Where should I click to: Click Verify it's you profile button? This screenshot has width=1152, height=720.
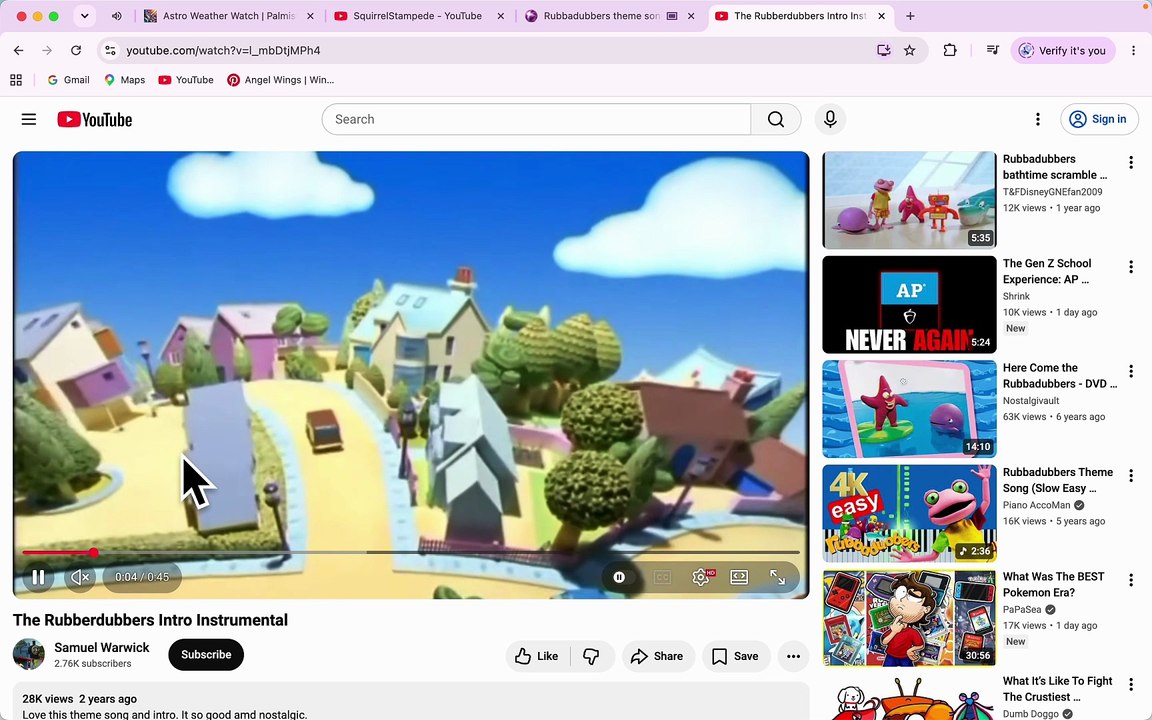(1062, 50)
